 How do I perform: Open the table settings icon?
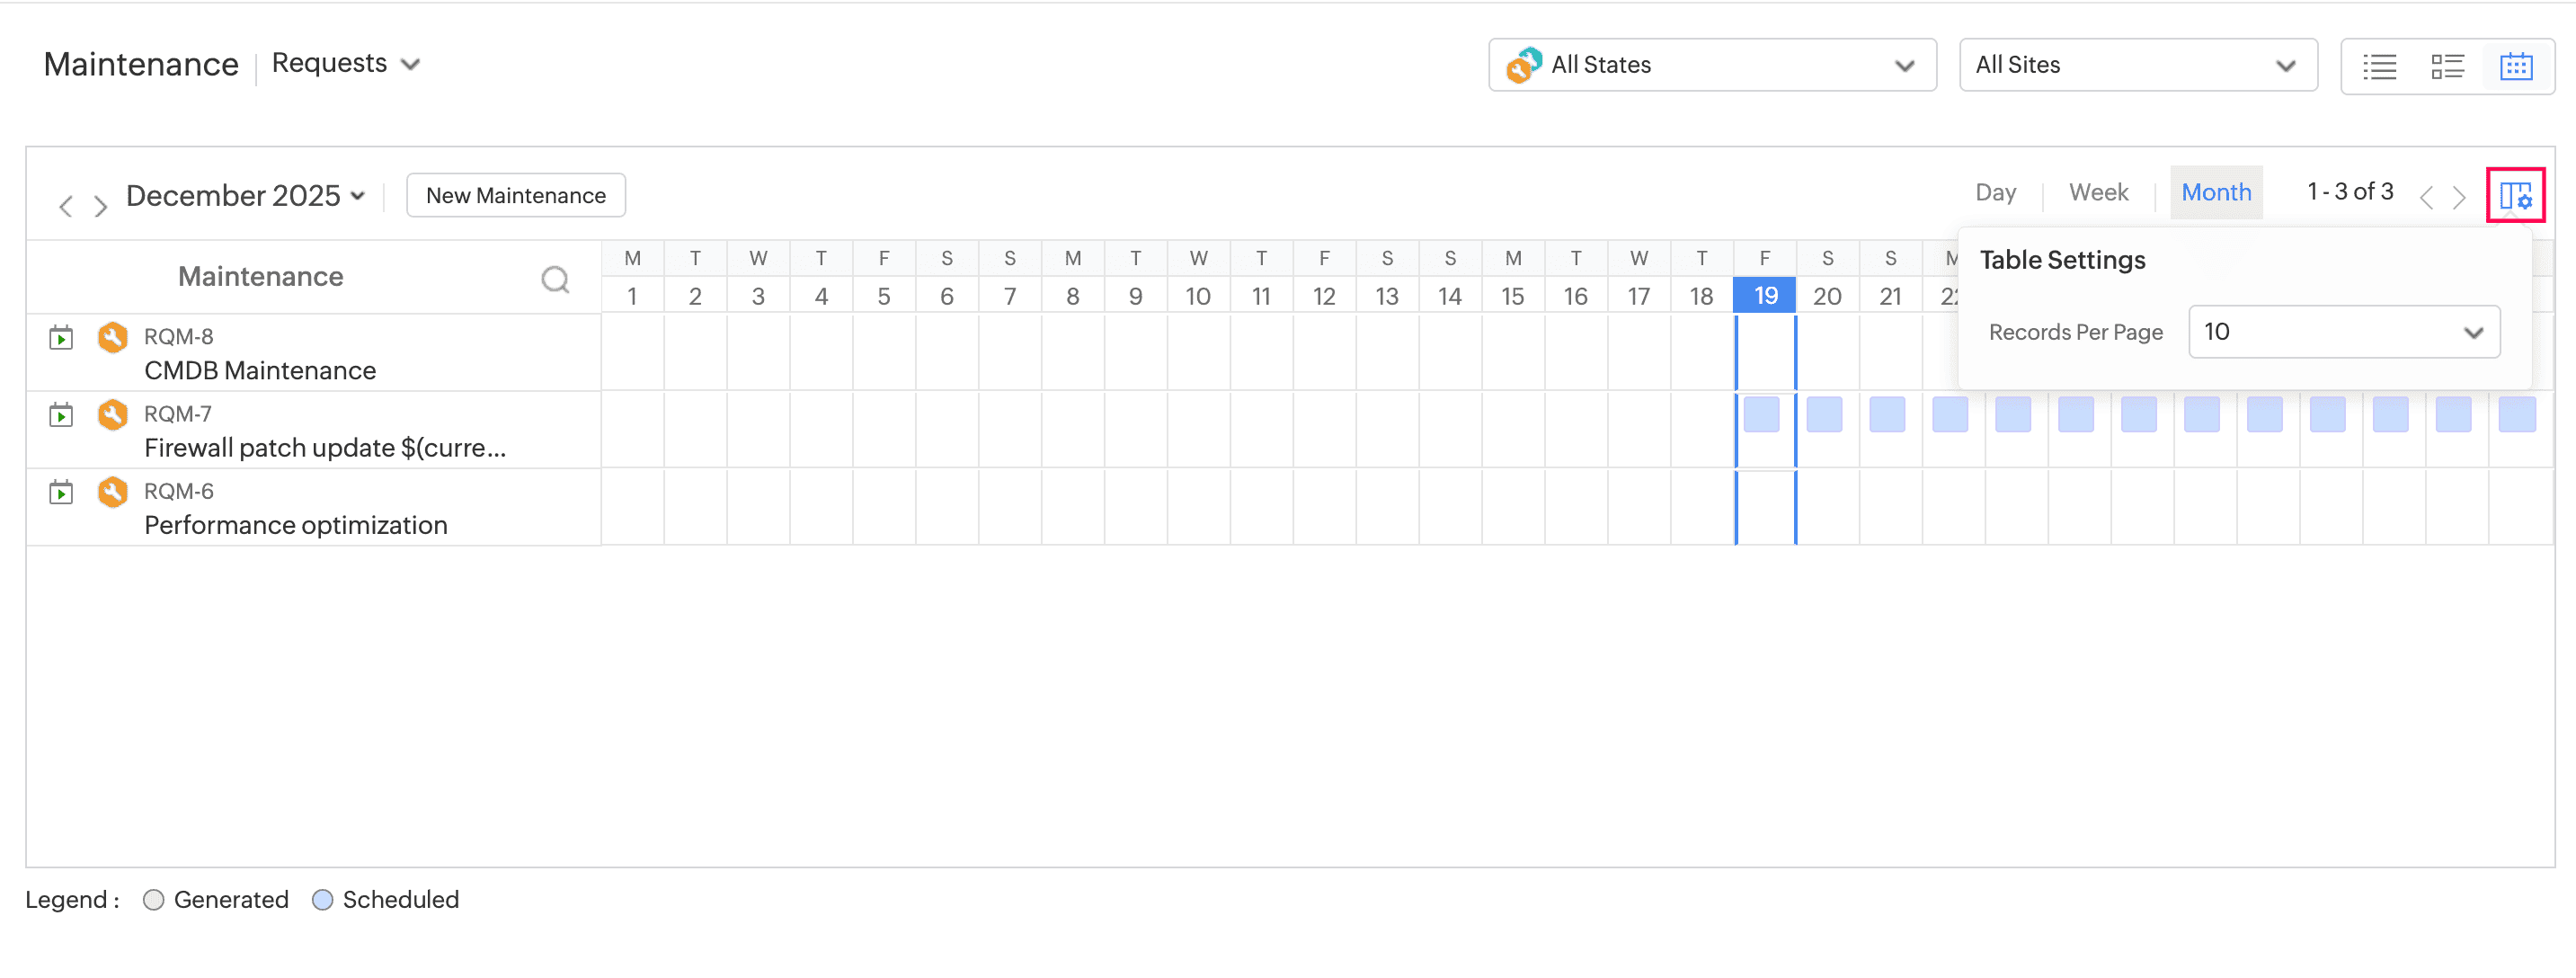[2515, 195]
